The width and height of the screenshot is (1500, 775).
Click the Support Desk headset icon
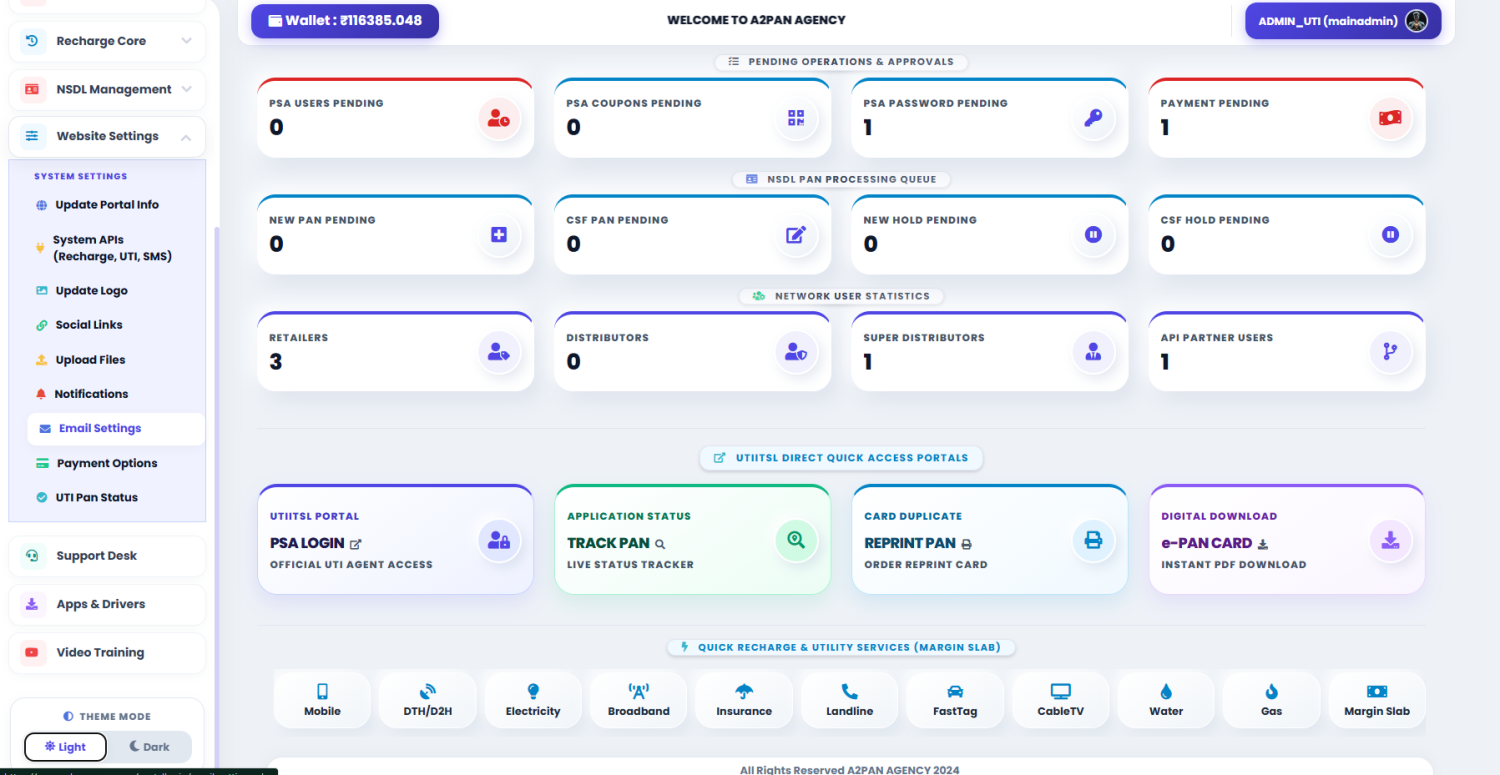coord(32,556)
